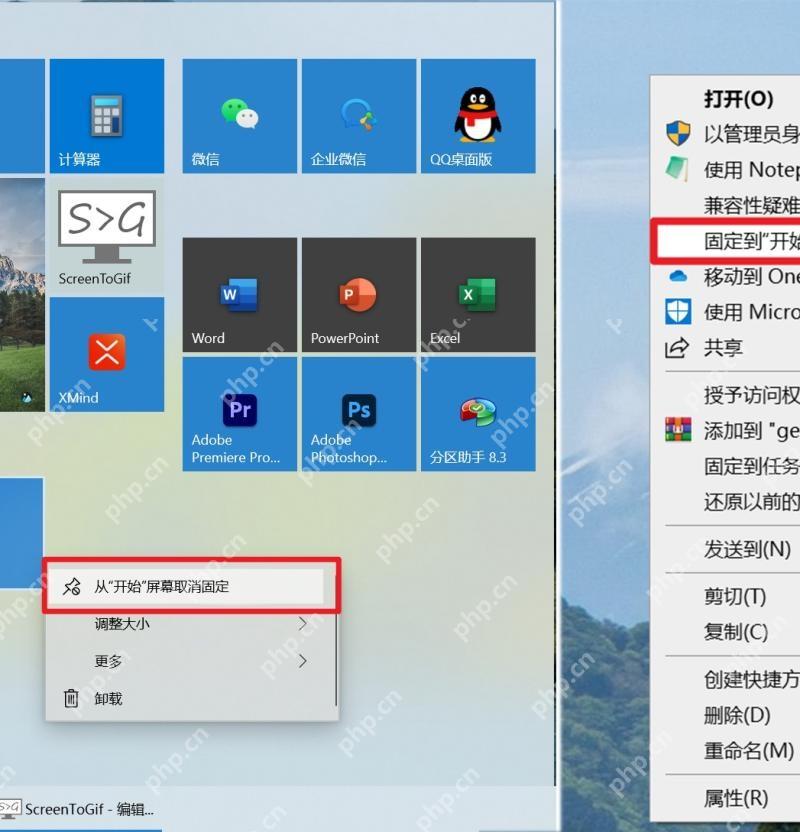This screenshot has width=800, height=832.
Task: Select the 使用 Notepad entry
Action: [726, 170]
